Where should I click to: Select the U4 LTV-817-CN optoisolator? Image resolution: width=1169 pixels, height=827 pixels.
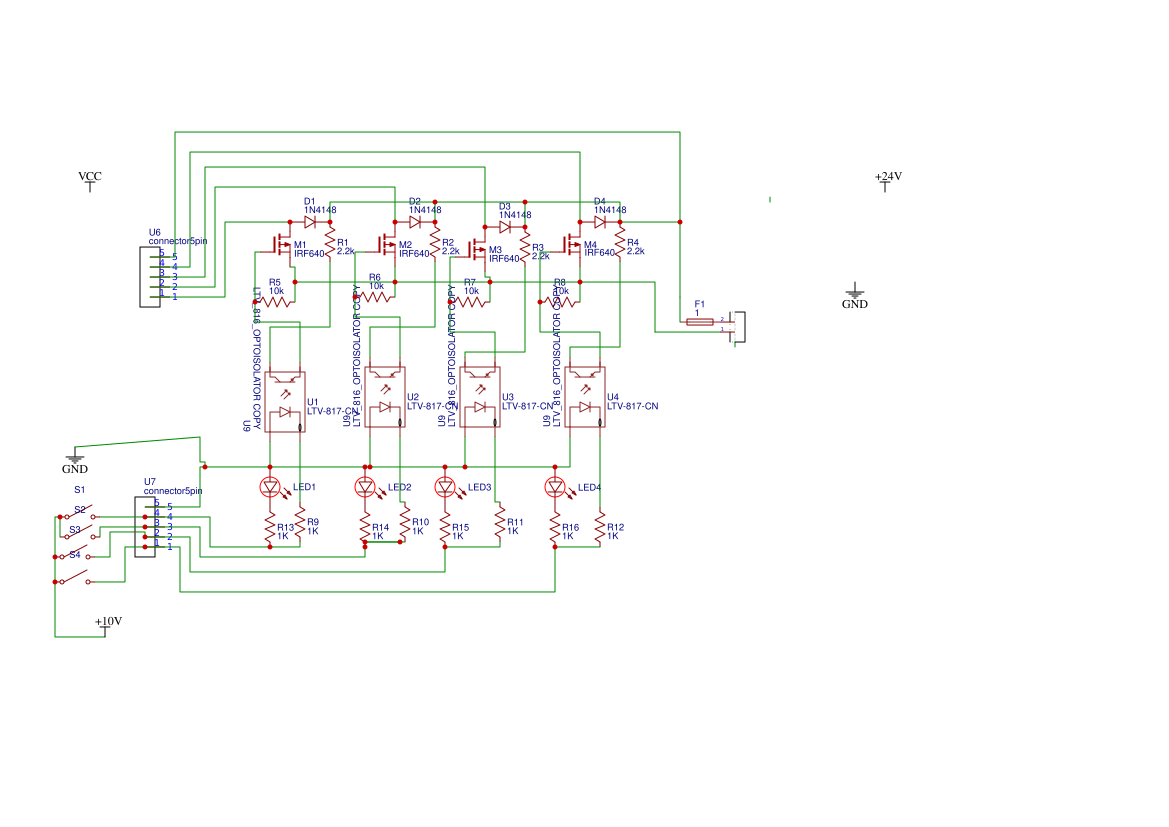tap(585, 397)
